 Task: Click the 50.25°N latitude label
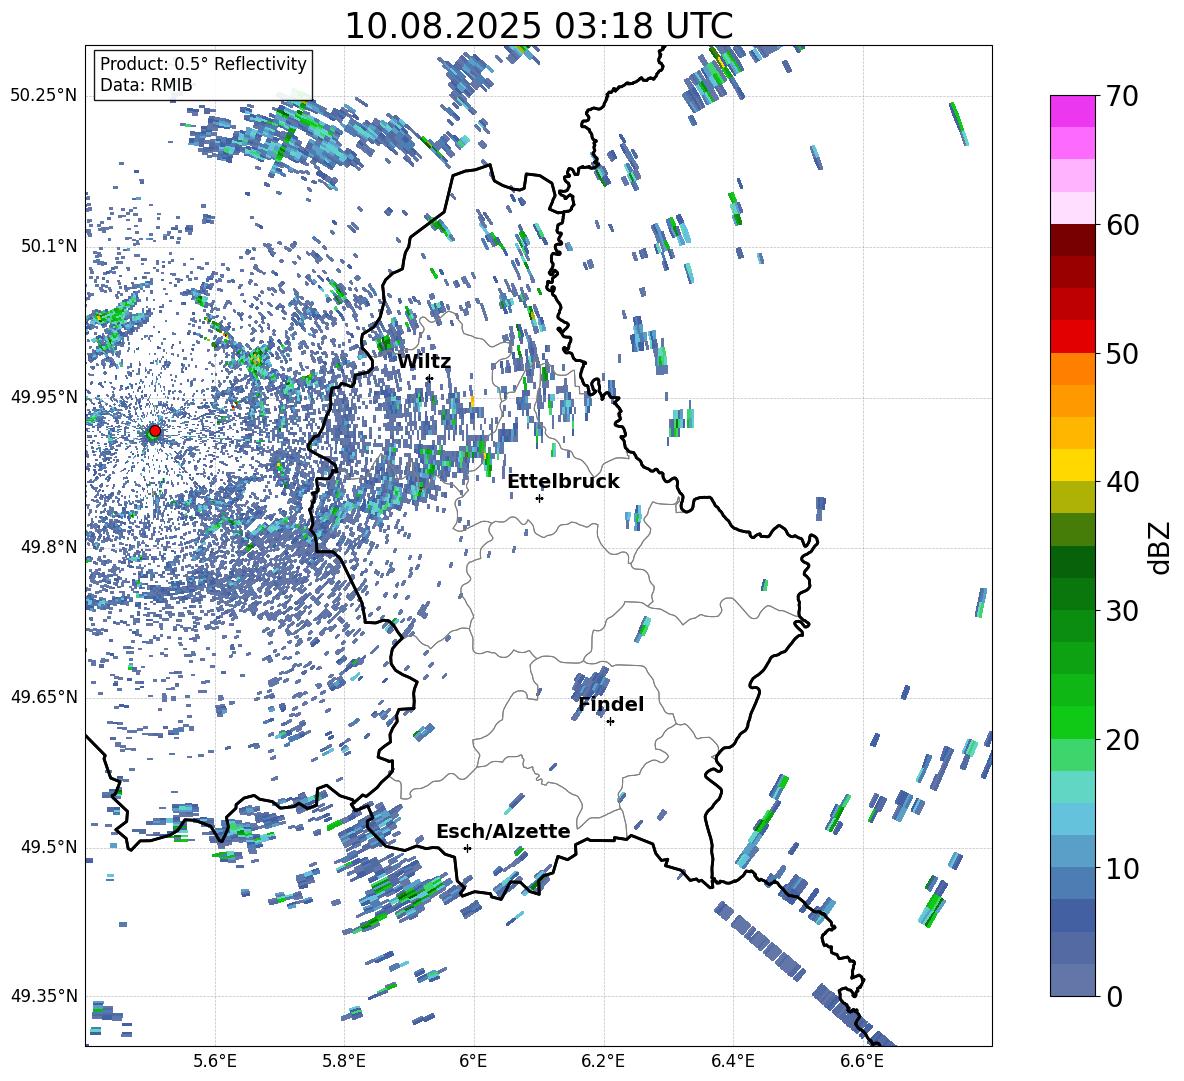point(44,96)
